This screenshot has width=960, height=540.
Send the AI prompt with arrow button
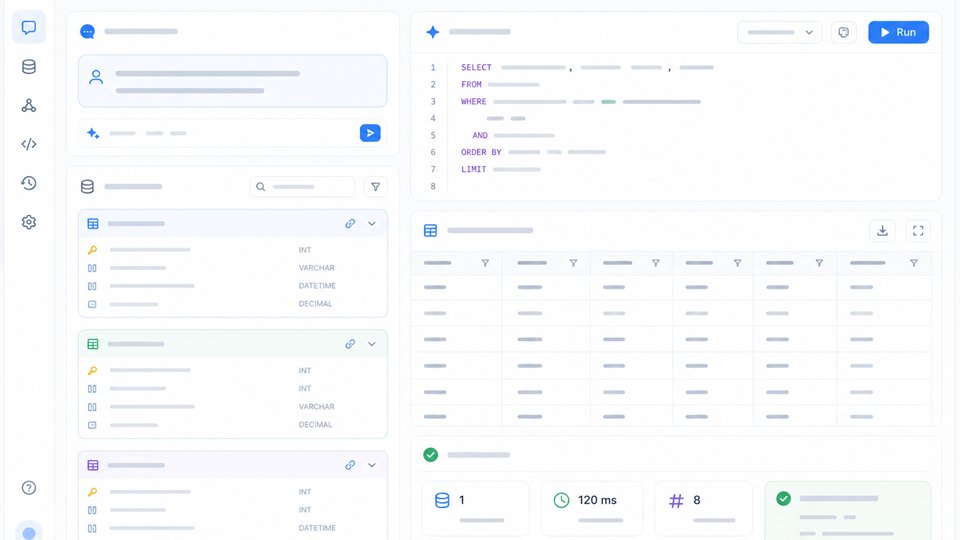[370, 133]
